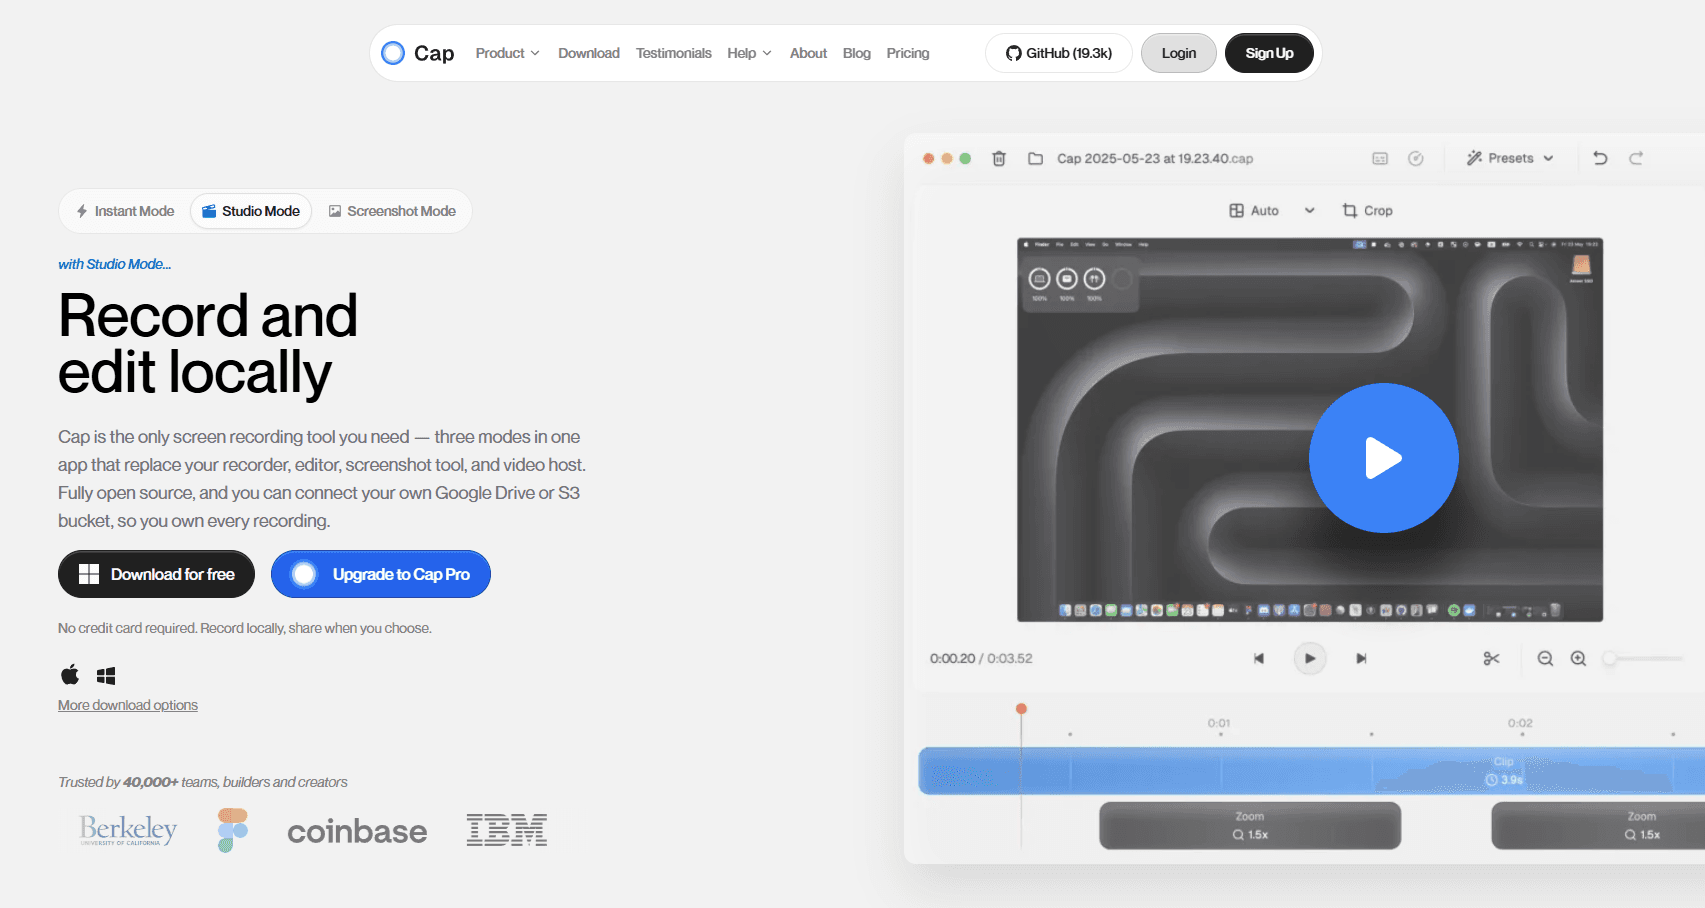The image size is (1705, 908).
Task: Go to Testimonials section
Action: point(674,53)
